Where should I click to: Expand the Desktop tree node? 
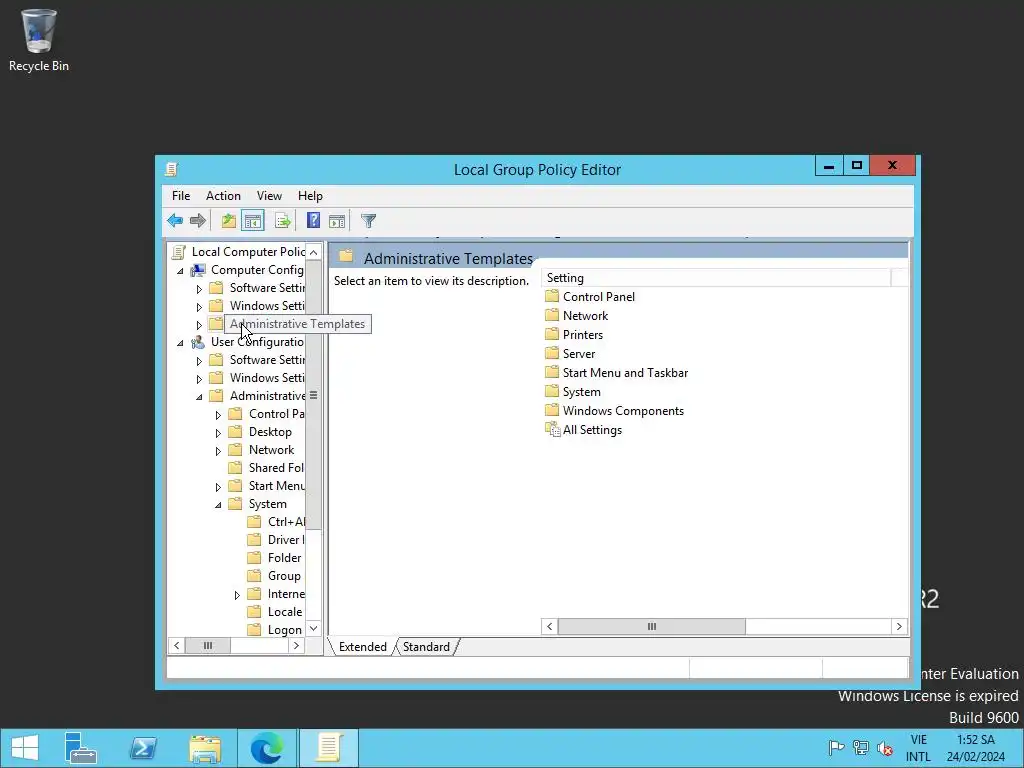tap(218, 432)
